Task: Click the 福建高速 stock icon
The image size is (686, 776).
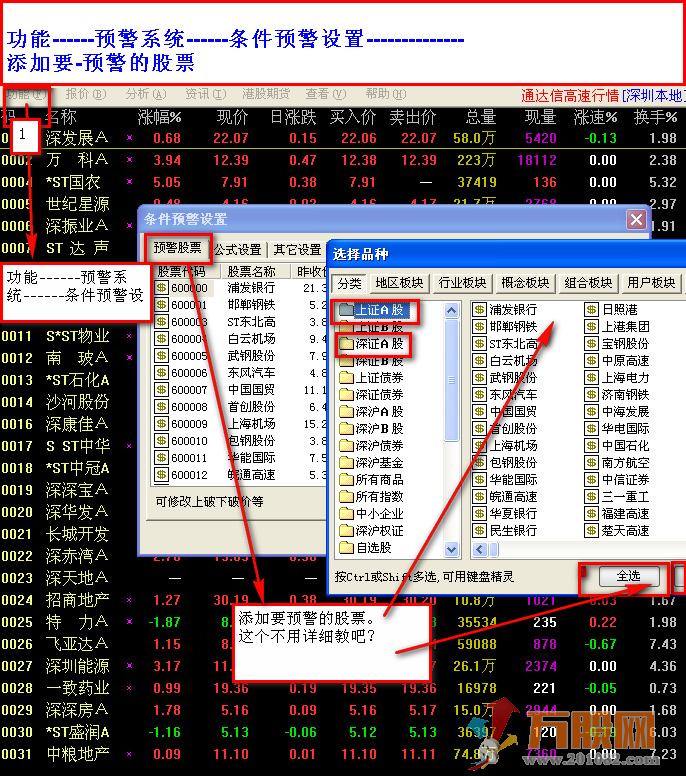Action: point(591,514)
